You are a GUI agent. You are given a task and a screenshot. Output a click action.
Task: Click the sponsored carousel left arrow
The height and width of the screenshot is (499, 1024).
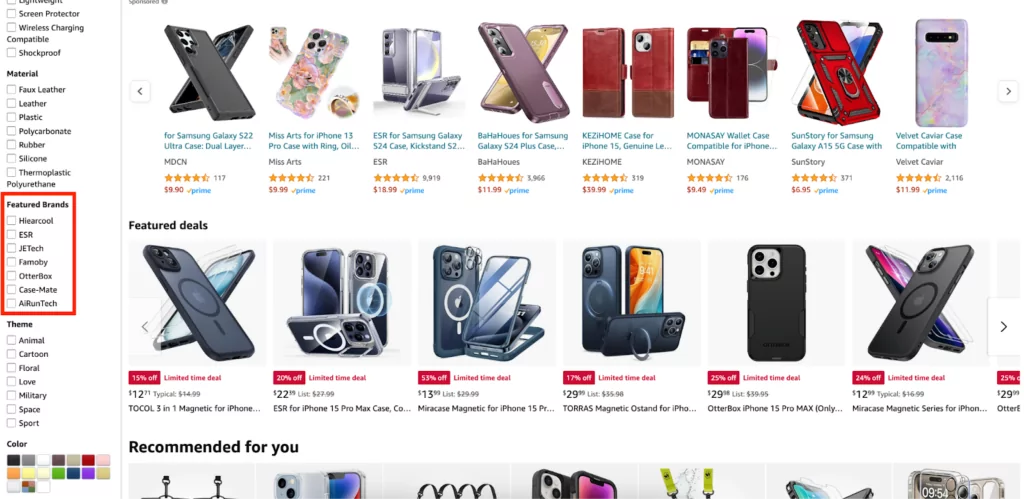coord(140,91)
